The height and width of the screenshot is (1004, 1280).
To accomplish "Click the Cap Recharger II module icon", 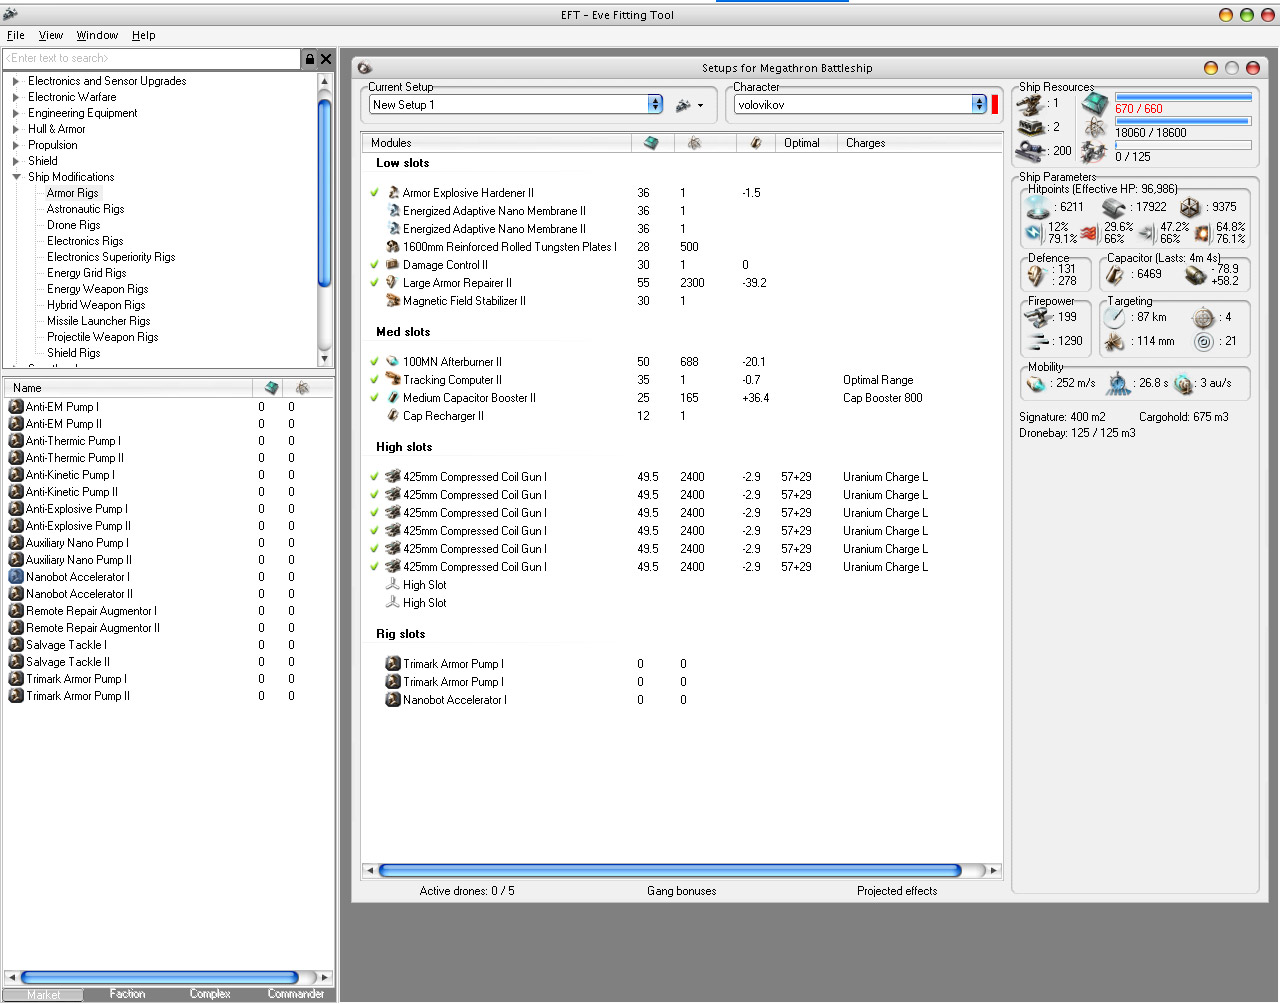I will pos(393,416).
